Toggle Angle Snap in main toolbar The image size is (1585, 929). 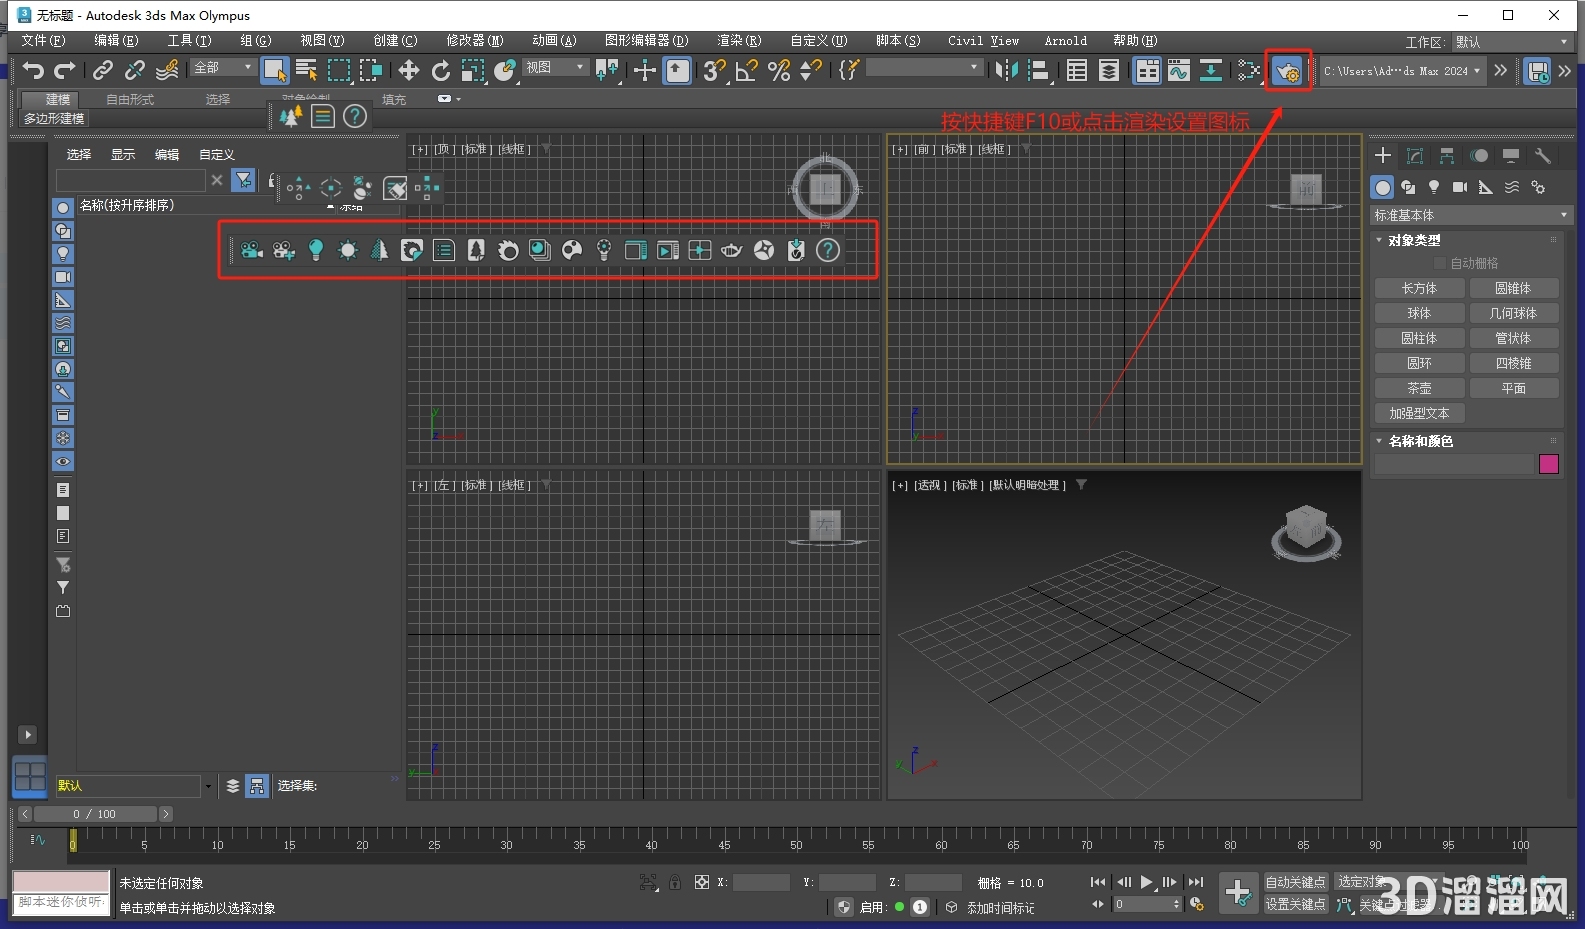click(746, 70)
